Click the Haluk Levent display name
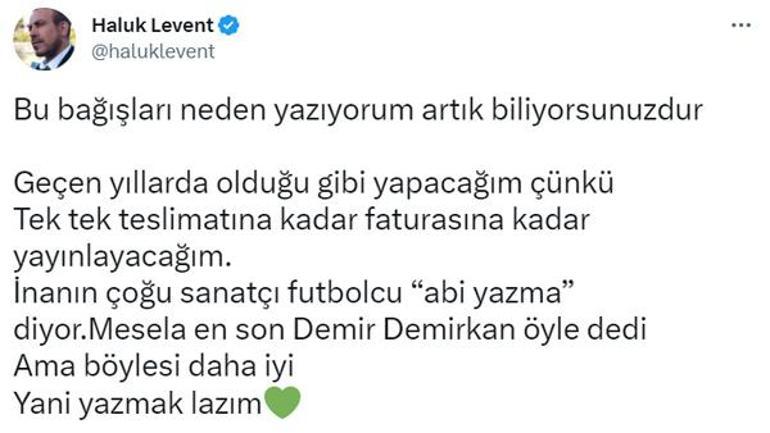This screenshot has width=770, height=433. [152, 26]
